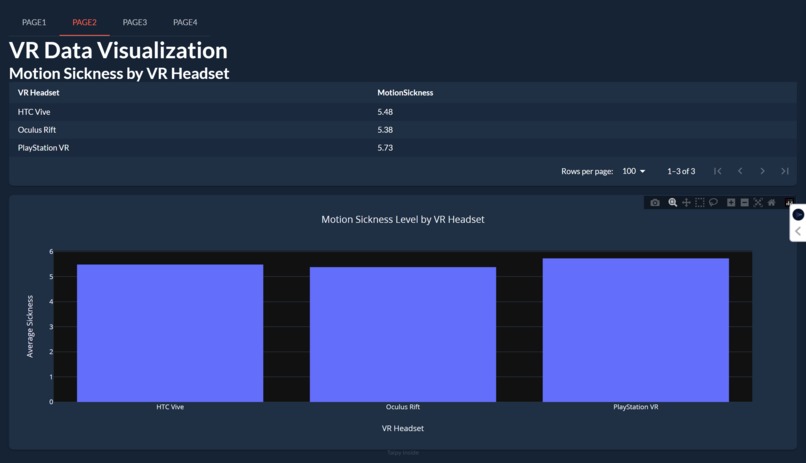The image size is (806, 463).
Task: Select the Zoom tool in the chart modebar
Action: (x=672, y=202)
